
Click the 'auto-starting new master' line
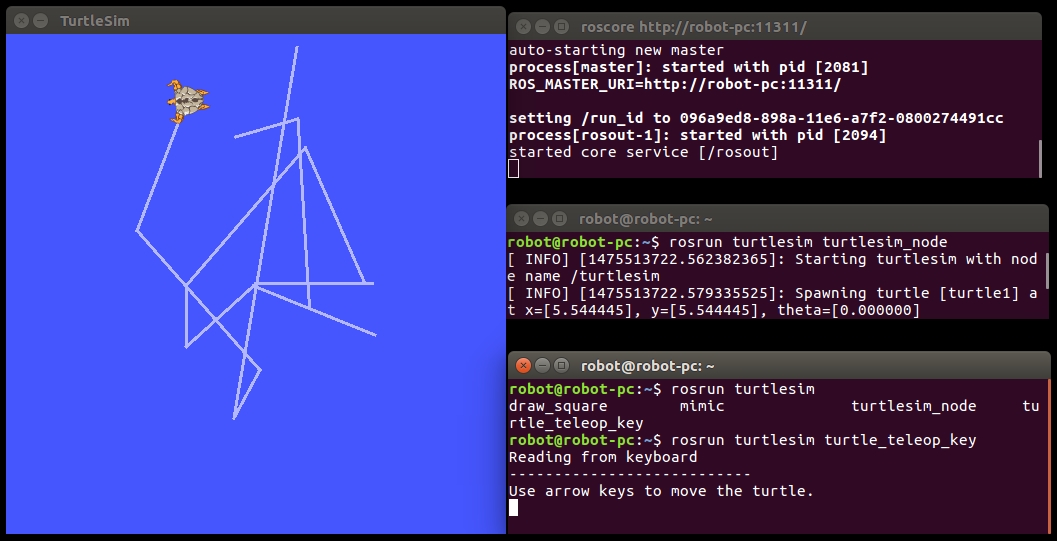point(616,50)
